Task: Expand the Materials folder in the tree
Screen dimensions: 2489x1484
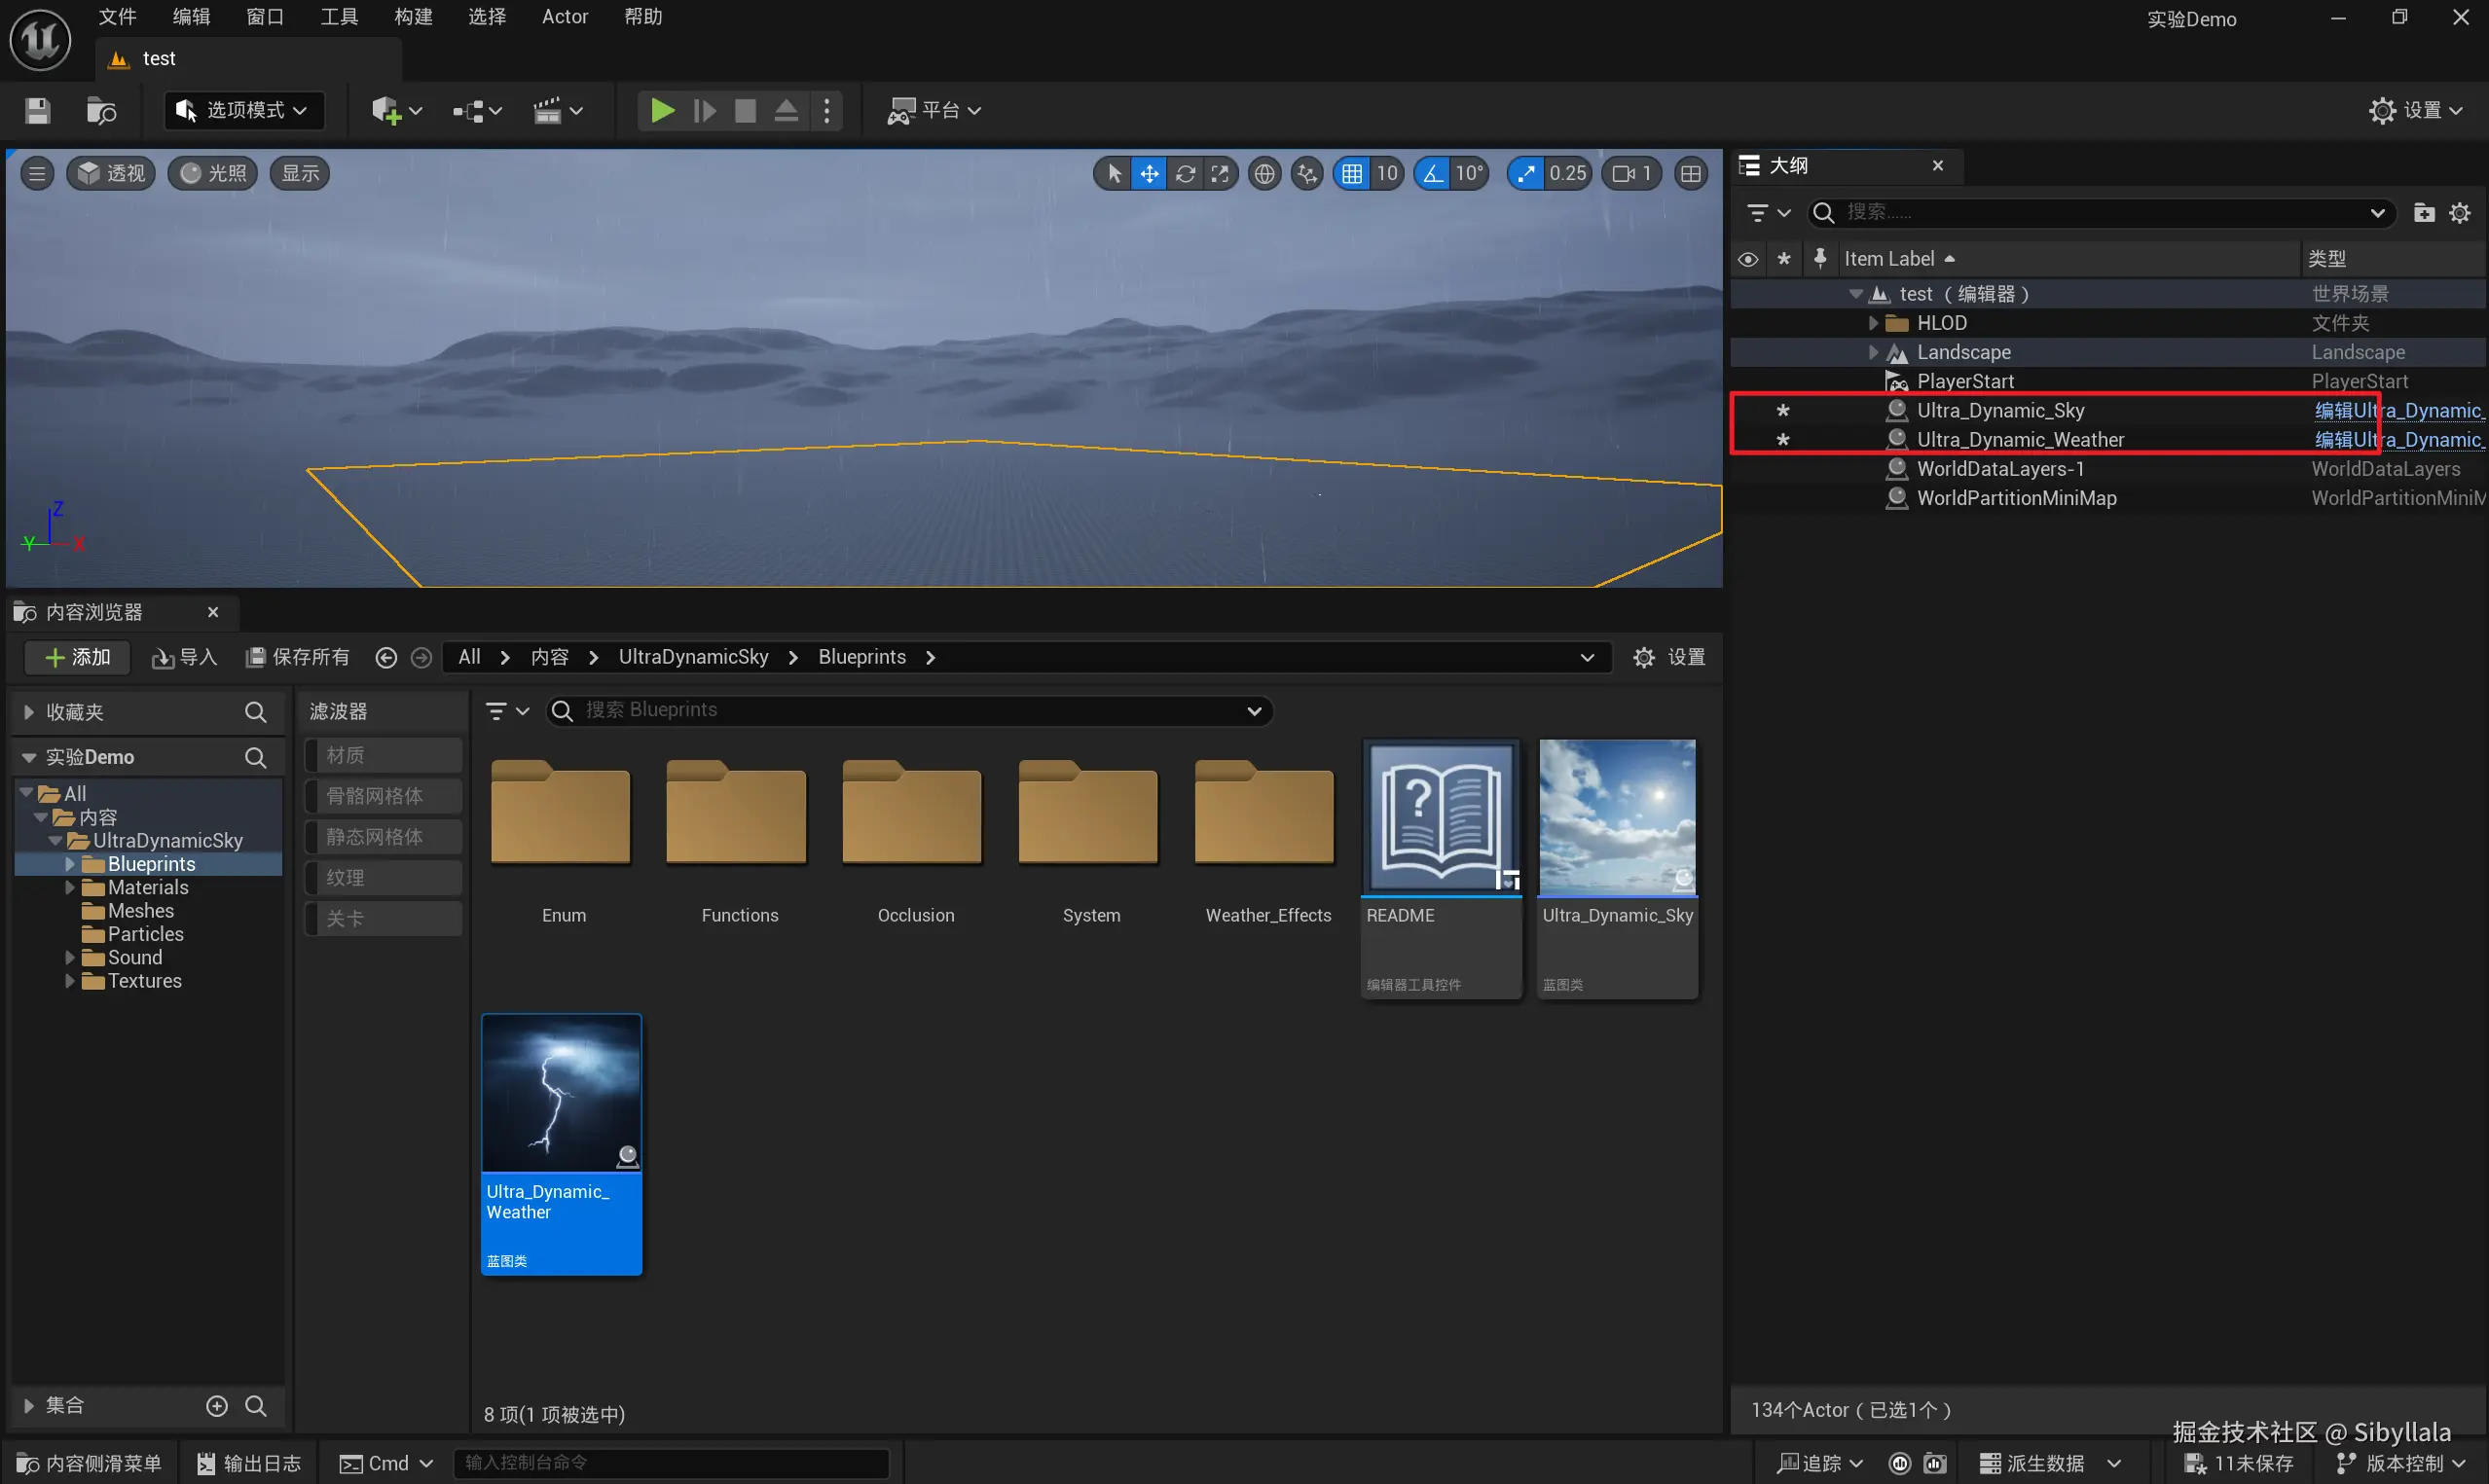Action: [70, 887]
